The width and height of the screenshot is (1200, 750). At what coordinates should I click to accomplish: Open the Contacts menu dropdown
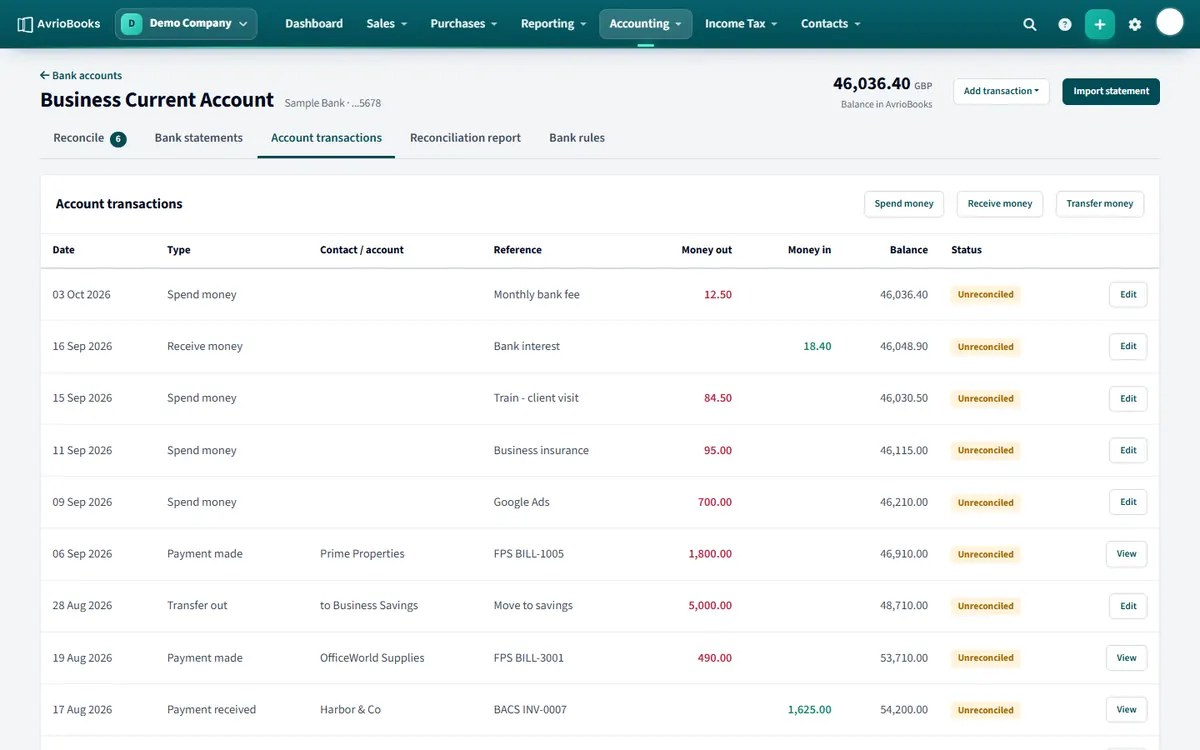coord(831,24)
